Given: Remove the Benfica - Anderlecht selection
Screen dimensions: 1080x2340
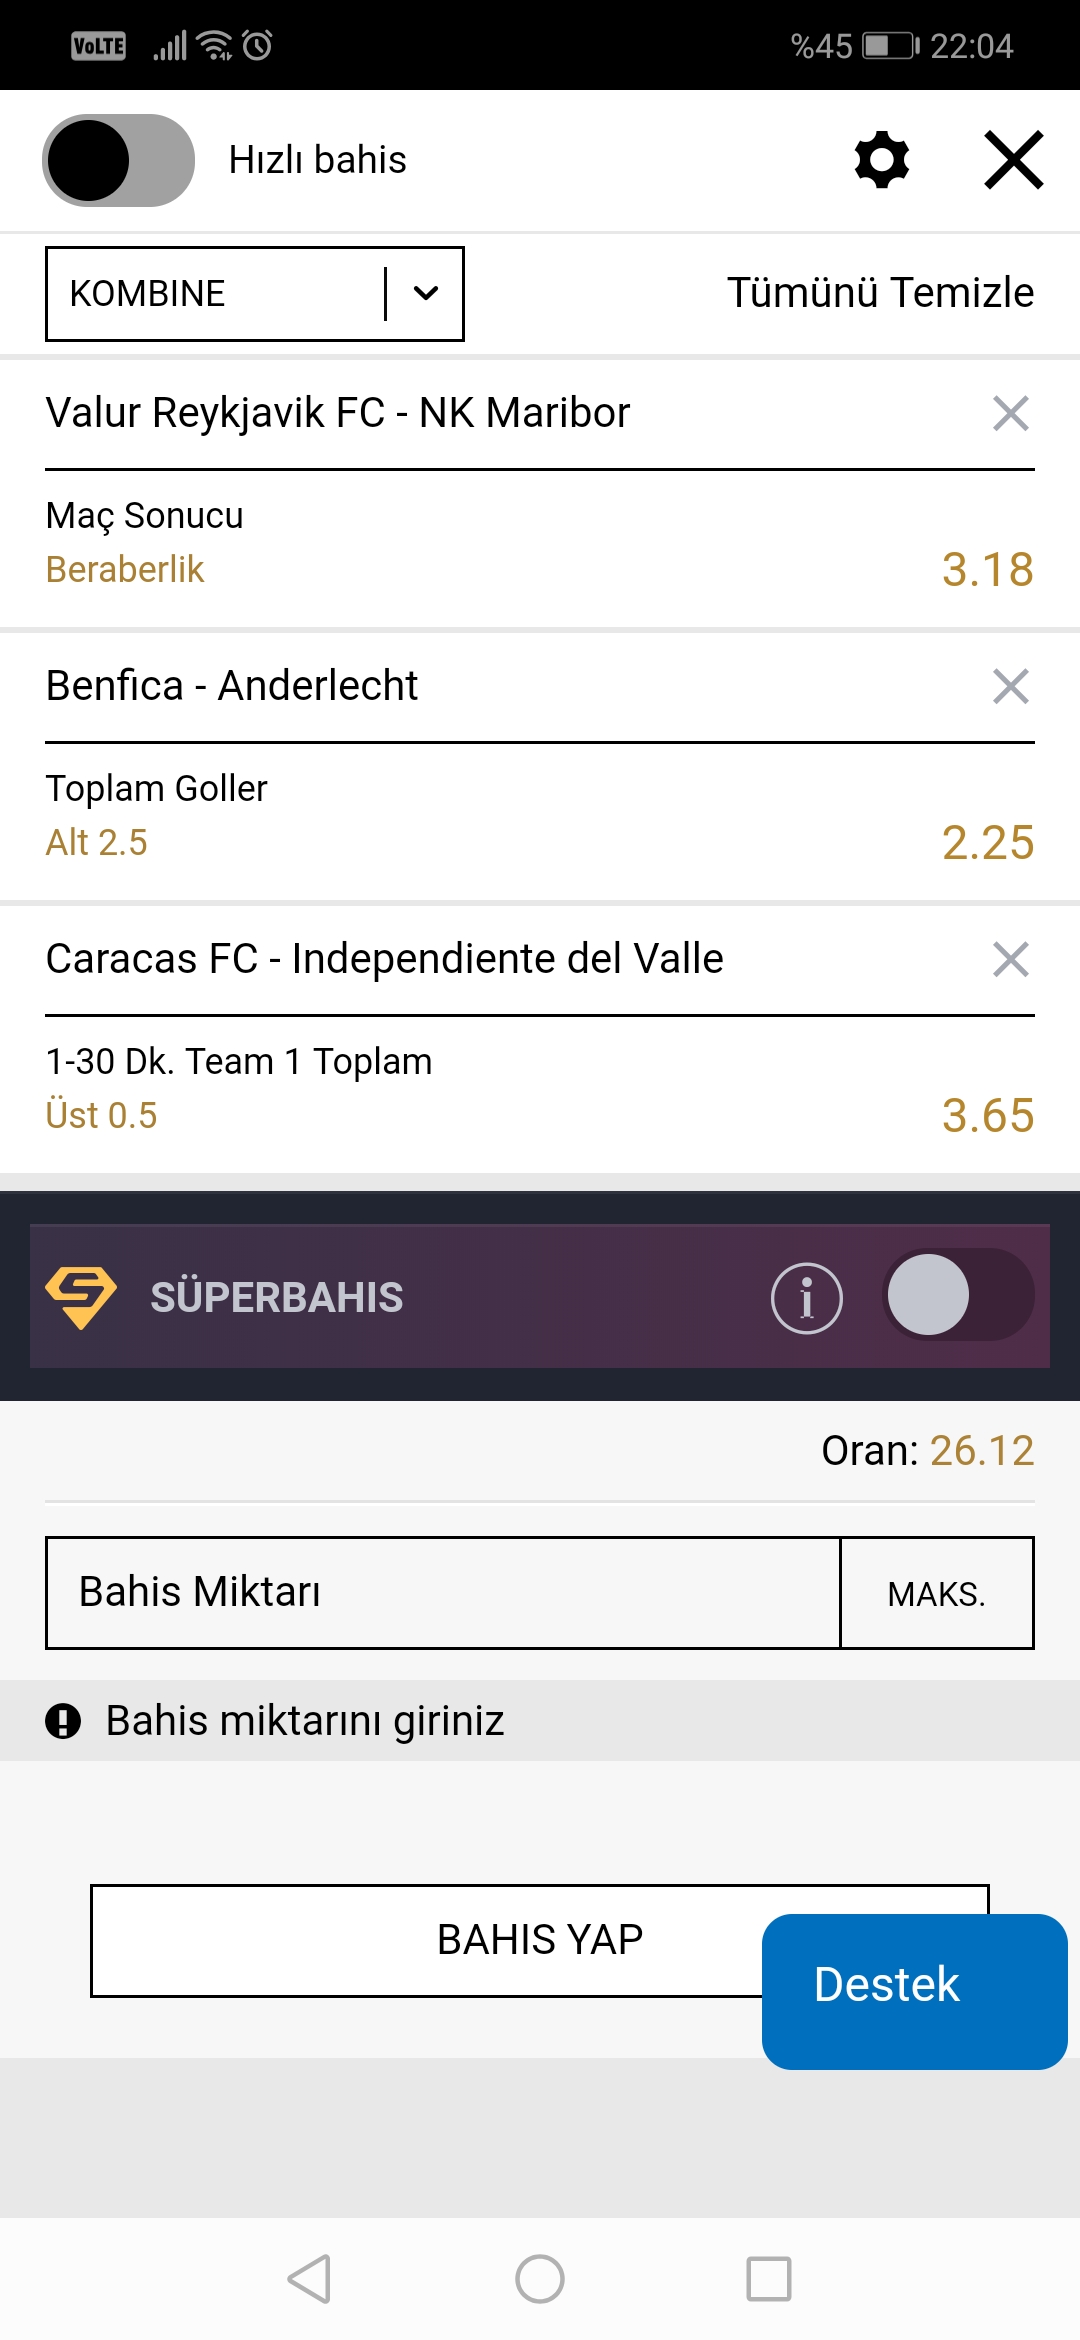Looking at the screenshot, I should pyautogui.click(x=1011, y=686).
